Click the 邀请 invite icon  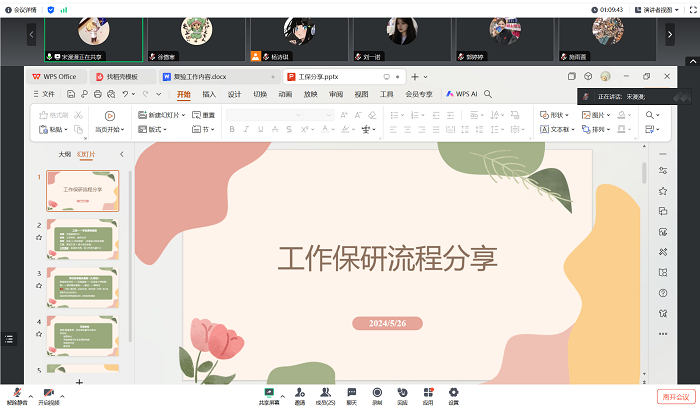click(x=299, y=392)
